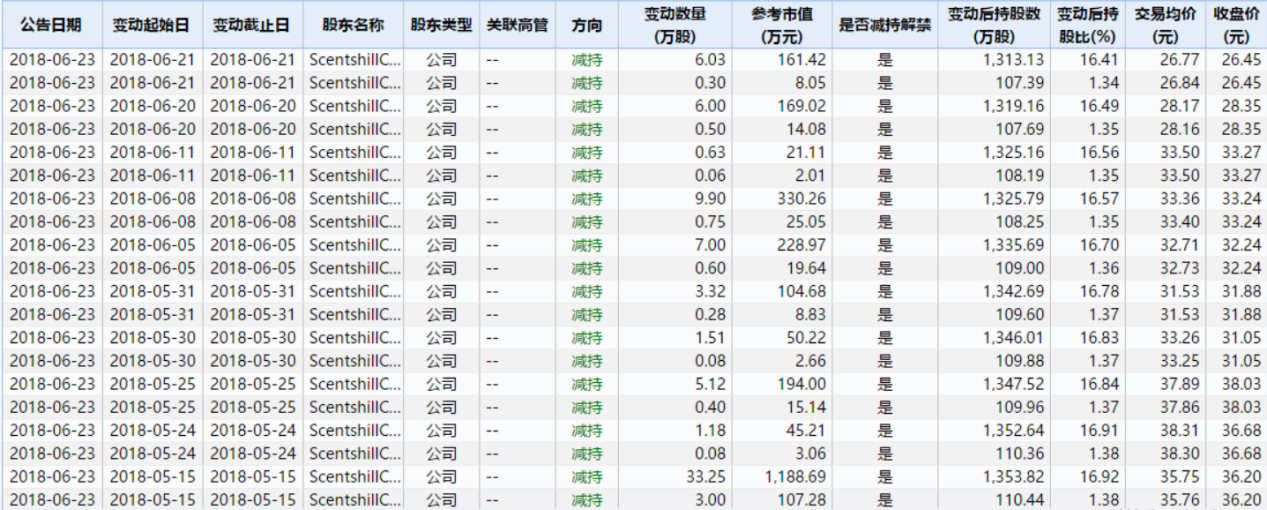The height and width of the screenshot is (510, 1267).
Task: Click the 28.17 average price cell
Action: [1165, 105]
